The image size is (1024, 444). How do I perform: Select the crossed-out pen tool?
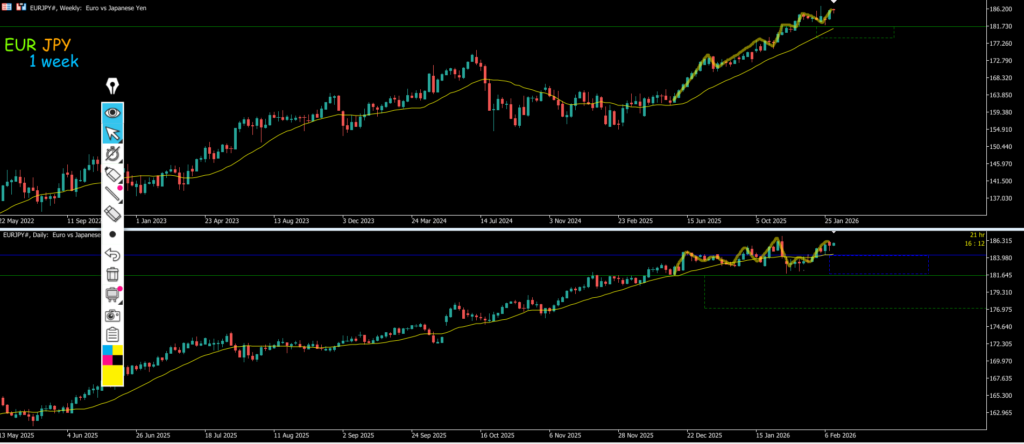[x=113, y=154]
